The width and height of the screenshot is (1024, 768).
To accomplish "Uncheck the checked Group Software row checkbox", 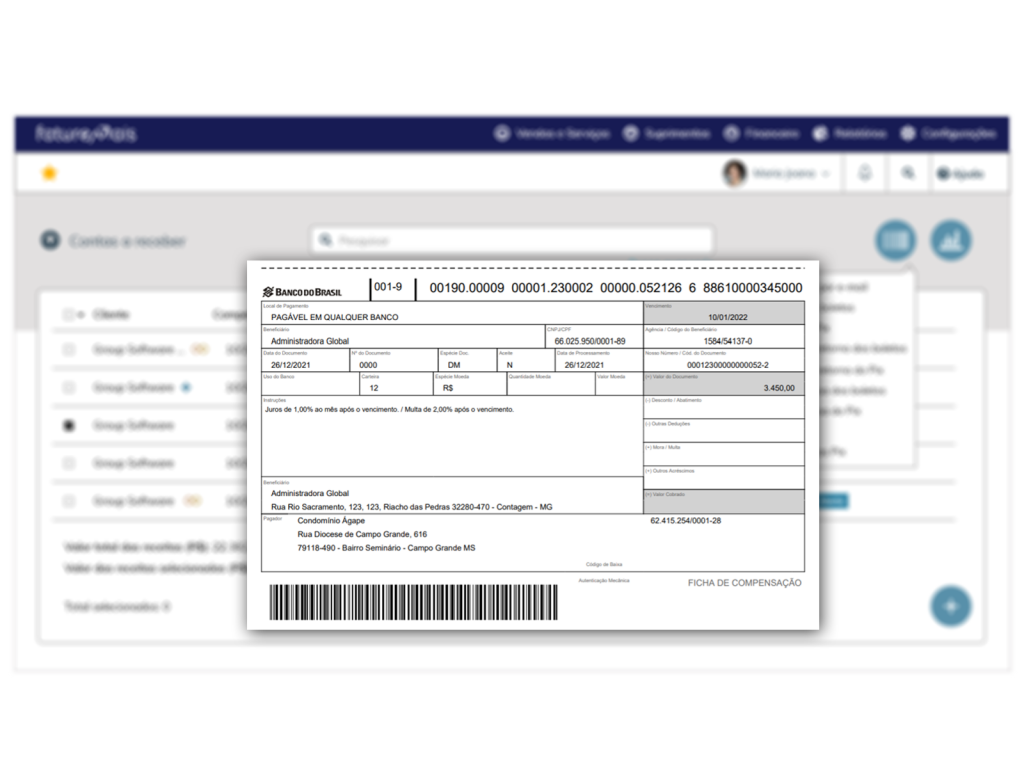I will point(69,425).
